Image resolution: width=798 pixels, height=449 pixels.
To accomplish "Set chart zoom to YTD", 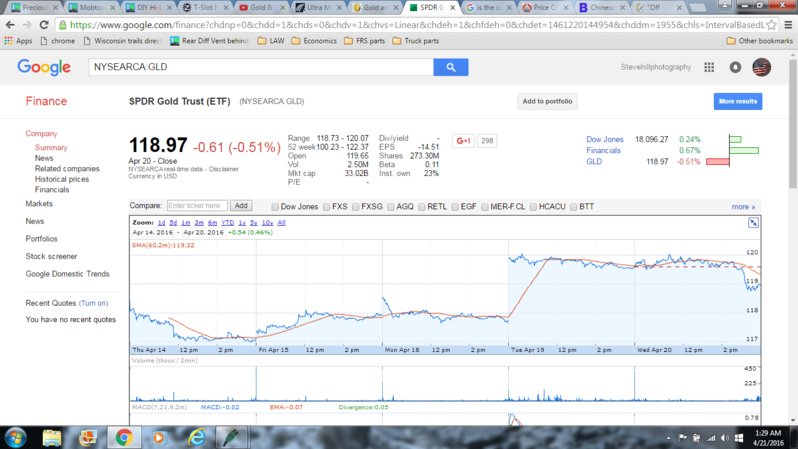I will pos(227,223).
